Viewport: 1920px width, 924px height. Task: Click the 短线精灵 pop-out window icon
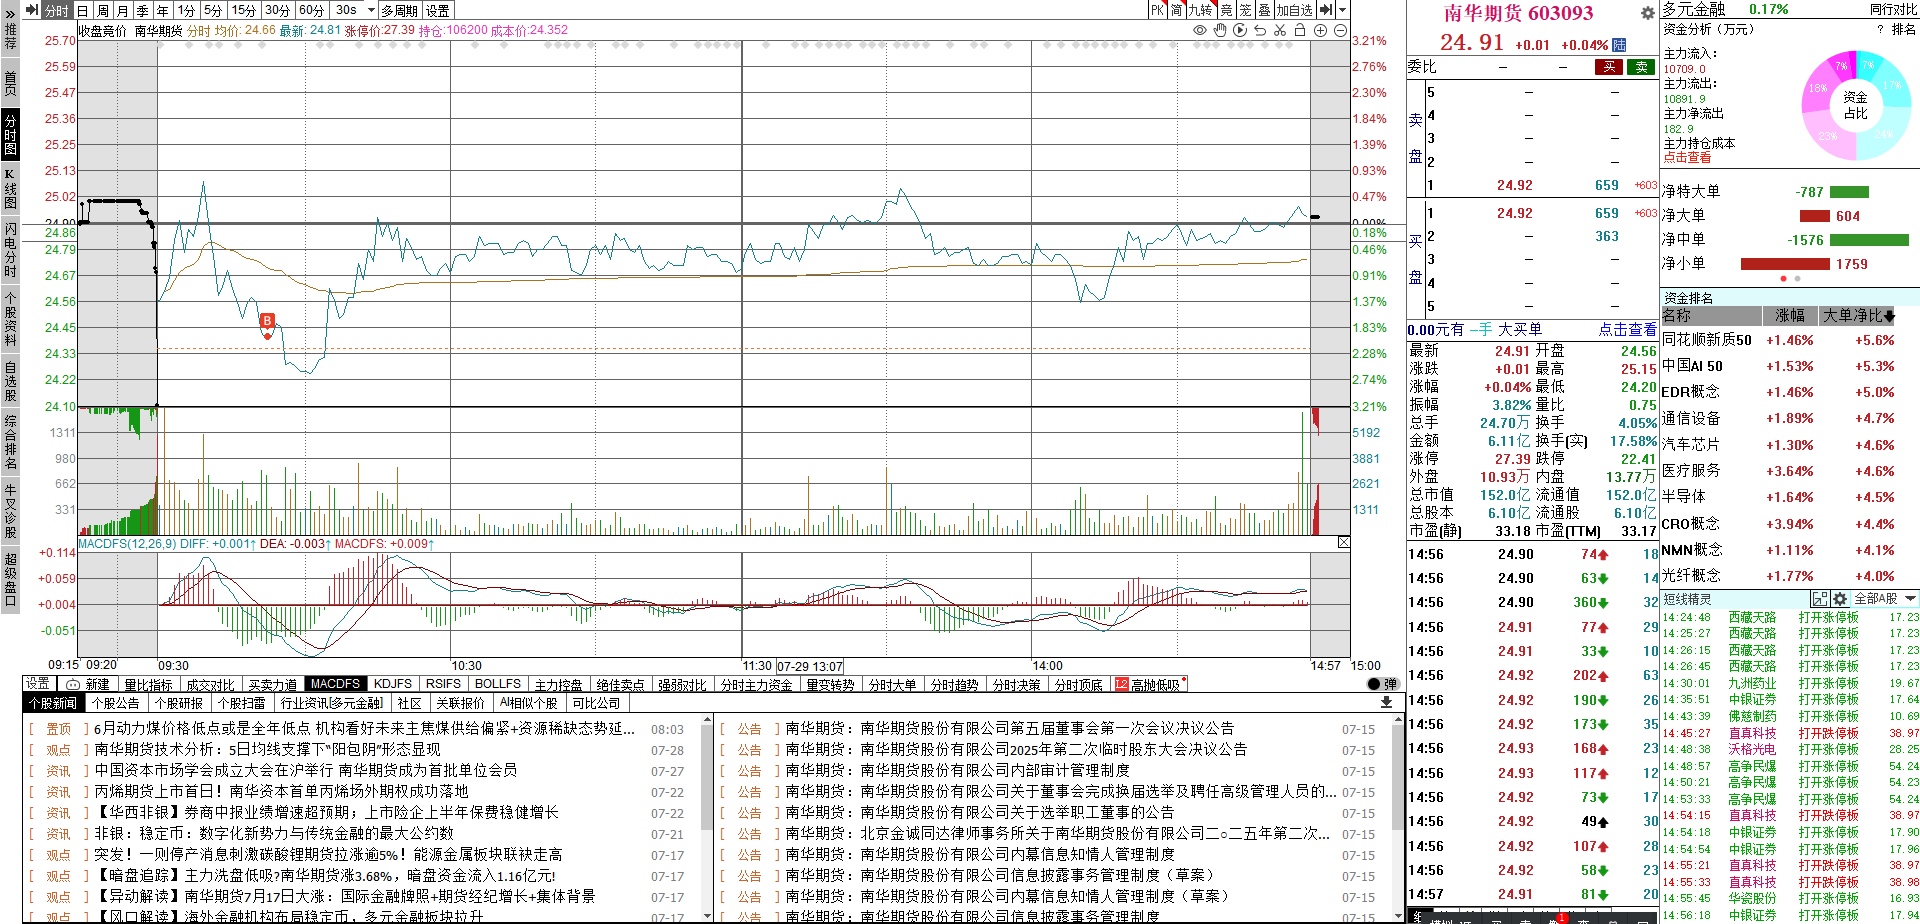click(x=1821, y=599)
